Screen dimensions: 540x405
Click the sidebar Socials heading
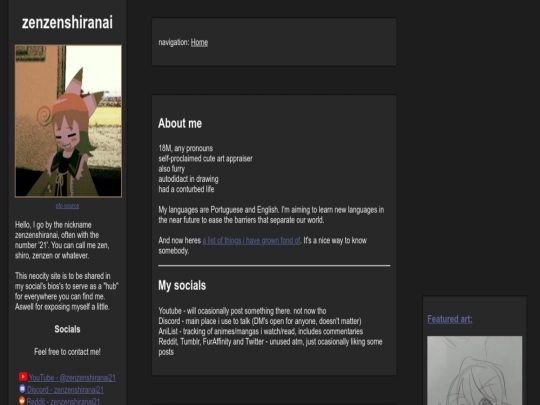(68, 329)
